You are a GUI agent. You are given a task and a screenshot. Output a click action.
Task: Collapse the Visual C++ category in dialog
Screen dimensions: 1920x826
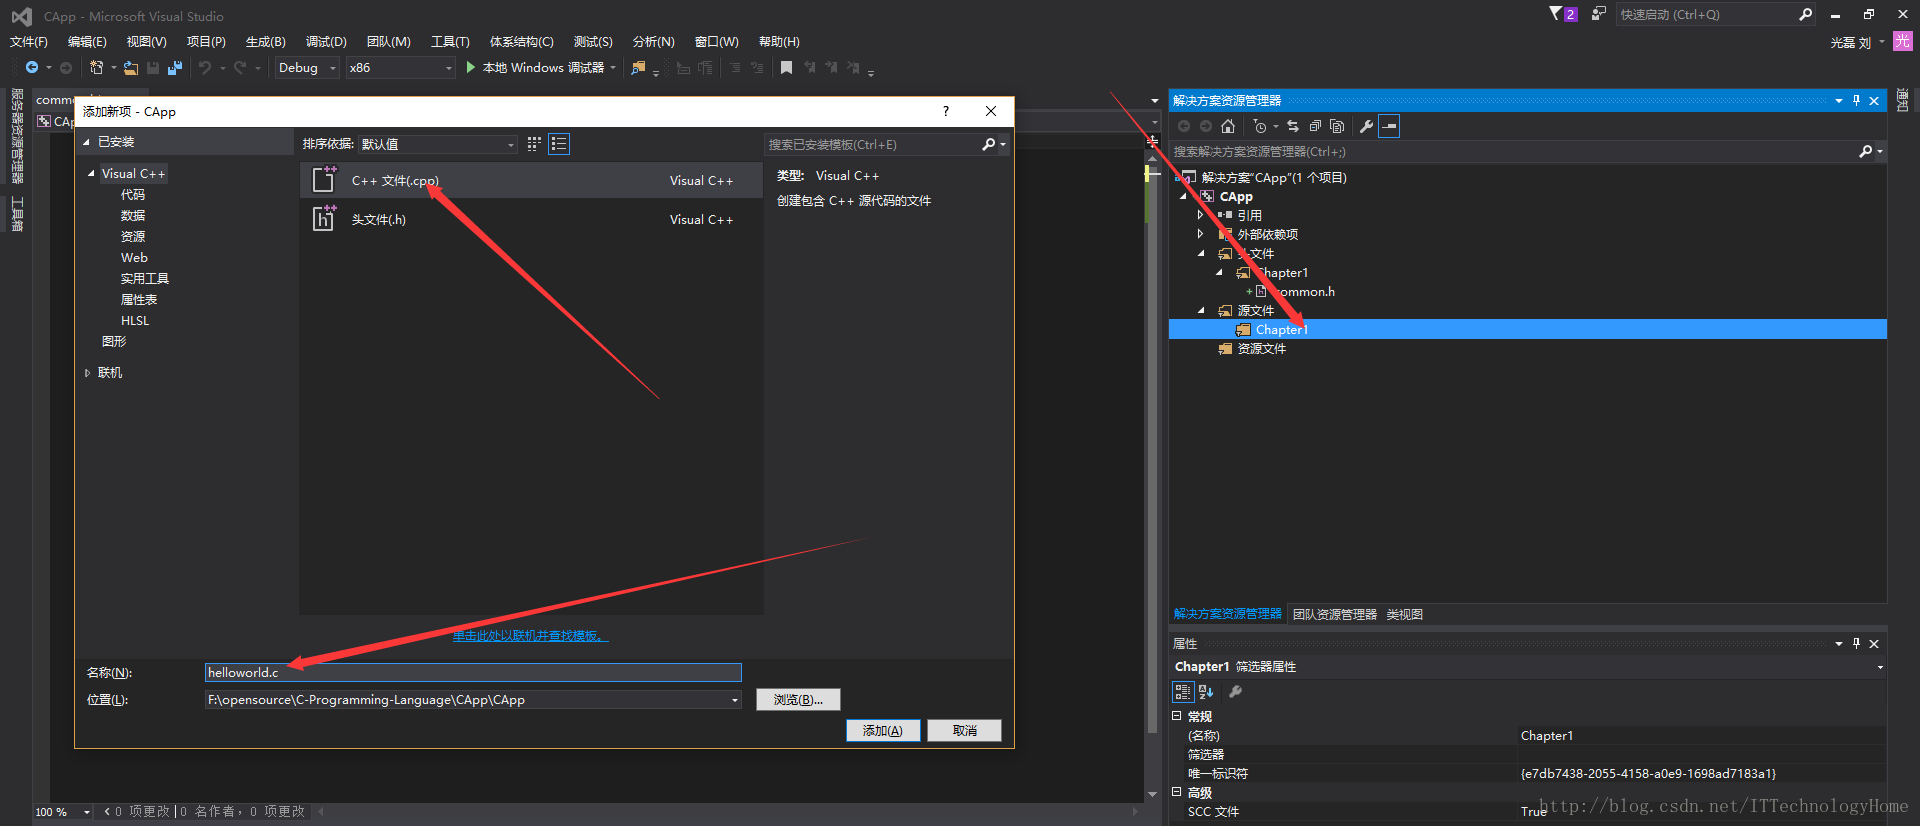(91, 173)
